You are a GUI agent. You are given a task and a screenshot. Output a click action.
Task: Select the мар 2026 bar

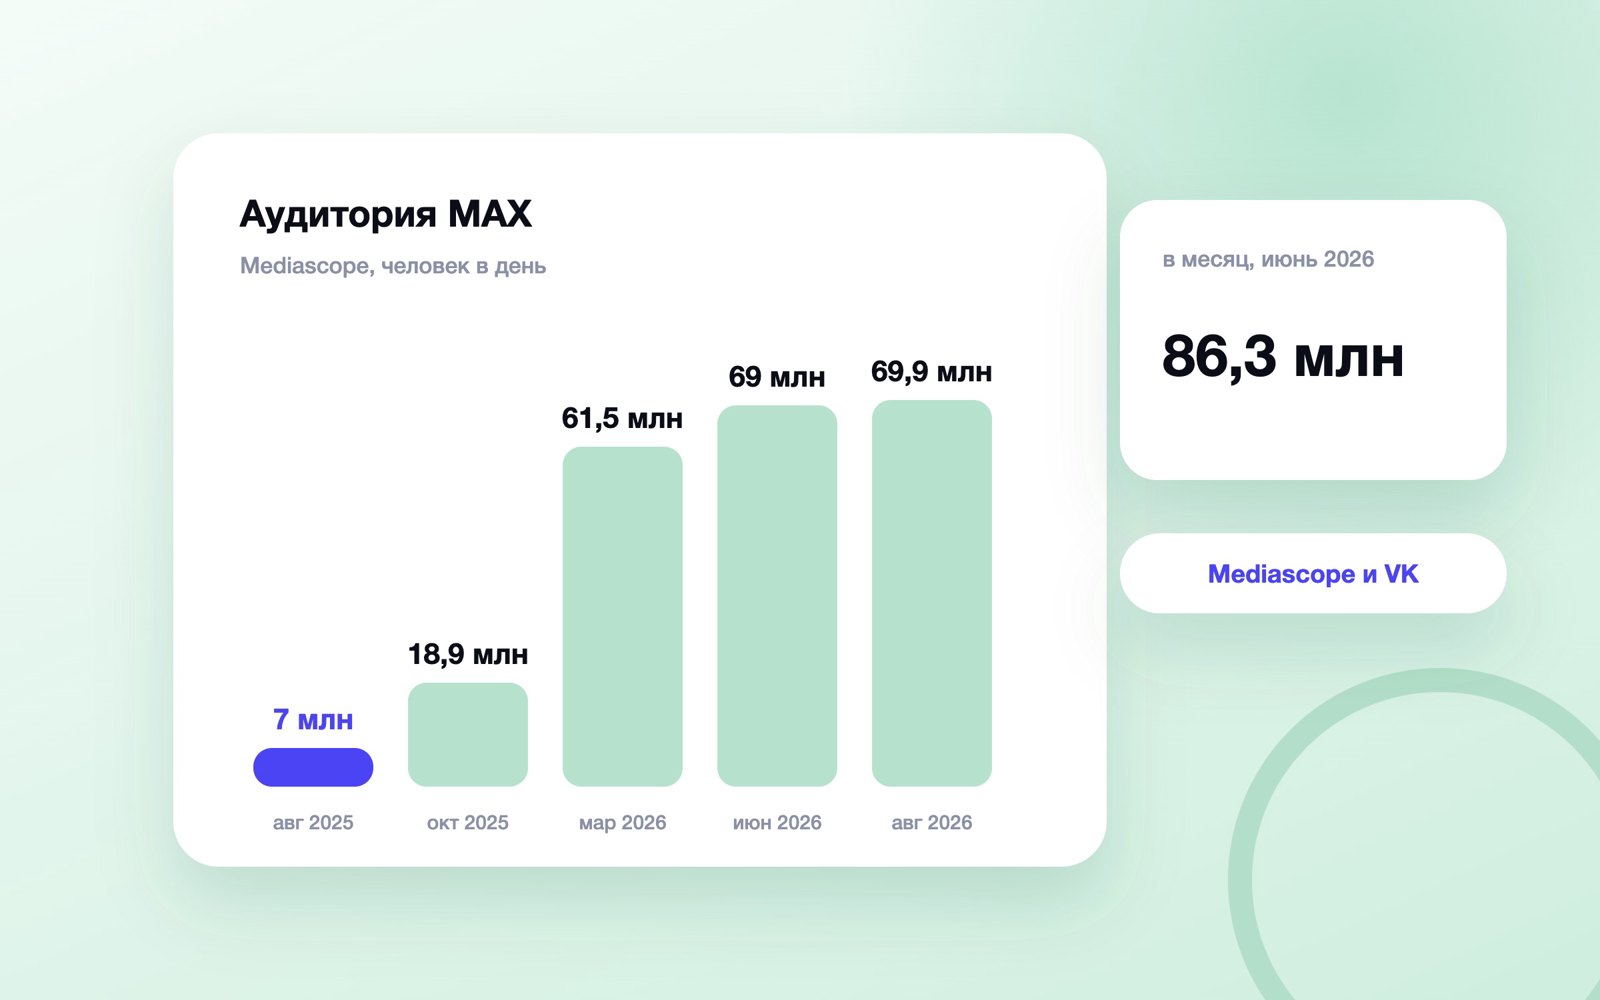[x=622, y=616]
